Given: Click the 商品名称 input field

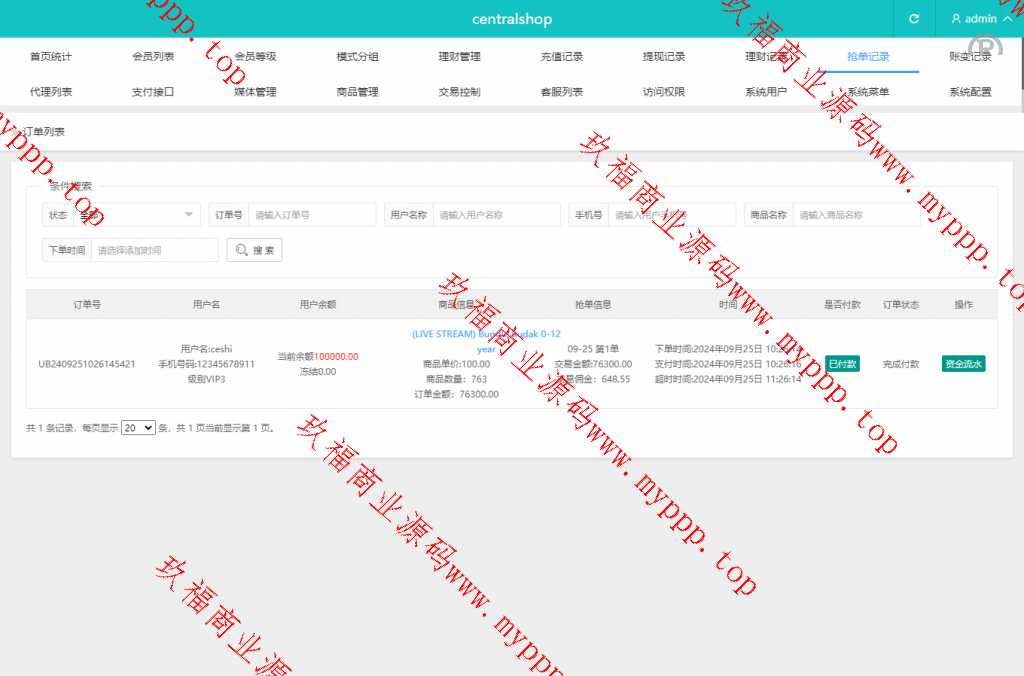Looking at the screenshot, I should 856,215.
